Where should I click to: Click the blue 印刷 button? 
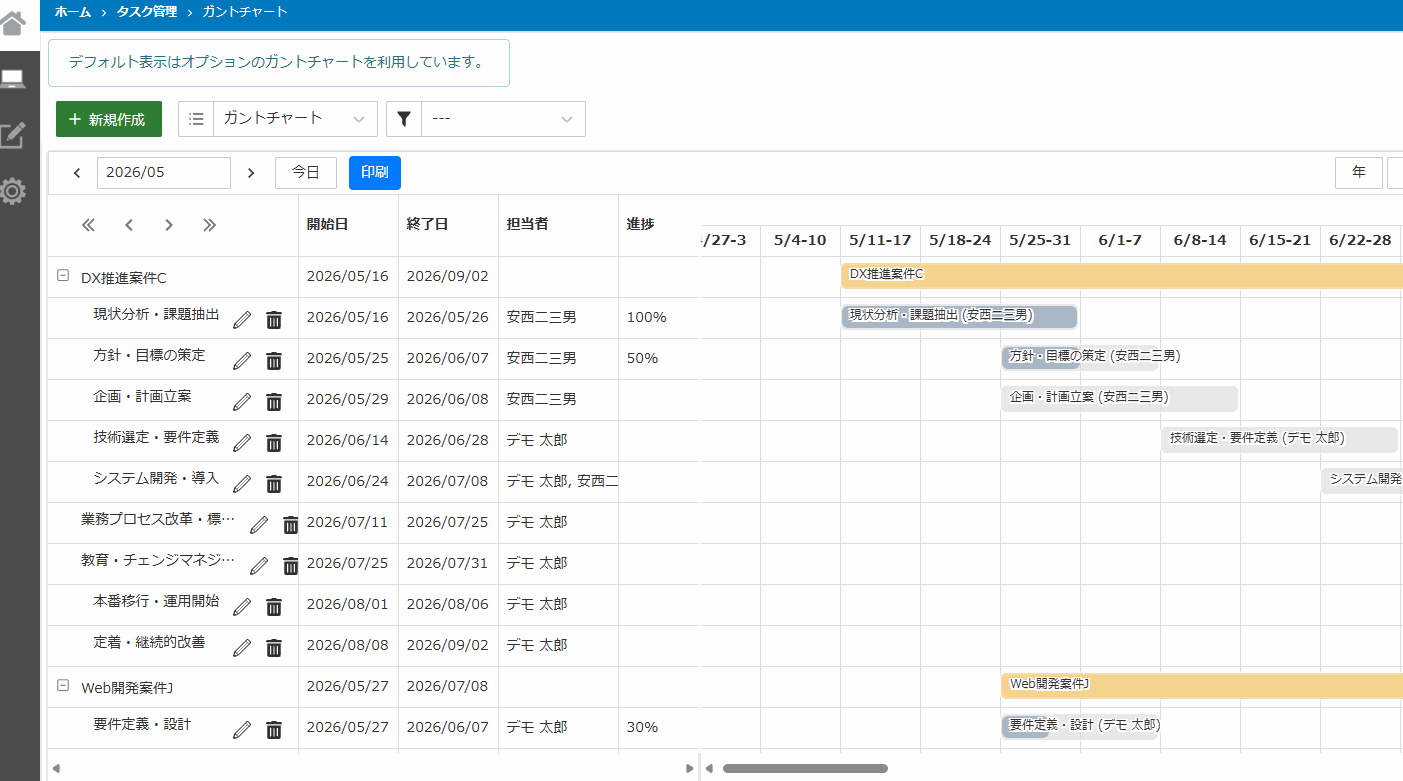pos(375,173)
